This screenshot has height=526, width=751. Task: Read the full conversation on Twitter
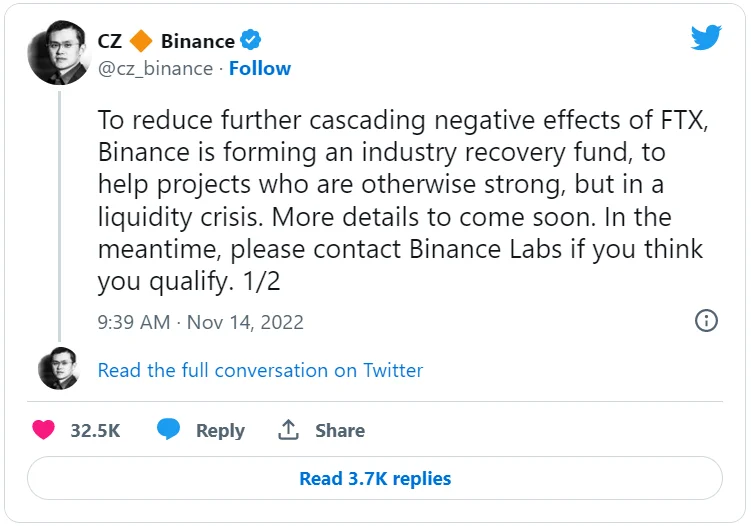pos(260,370)
